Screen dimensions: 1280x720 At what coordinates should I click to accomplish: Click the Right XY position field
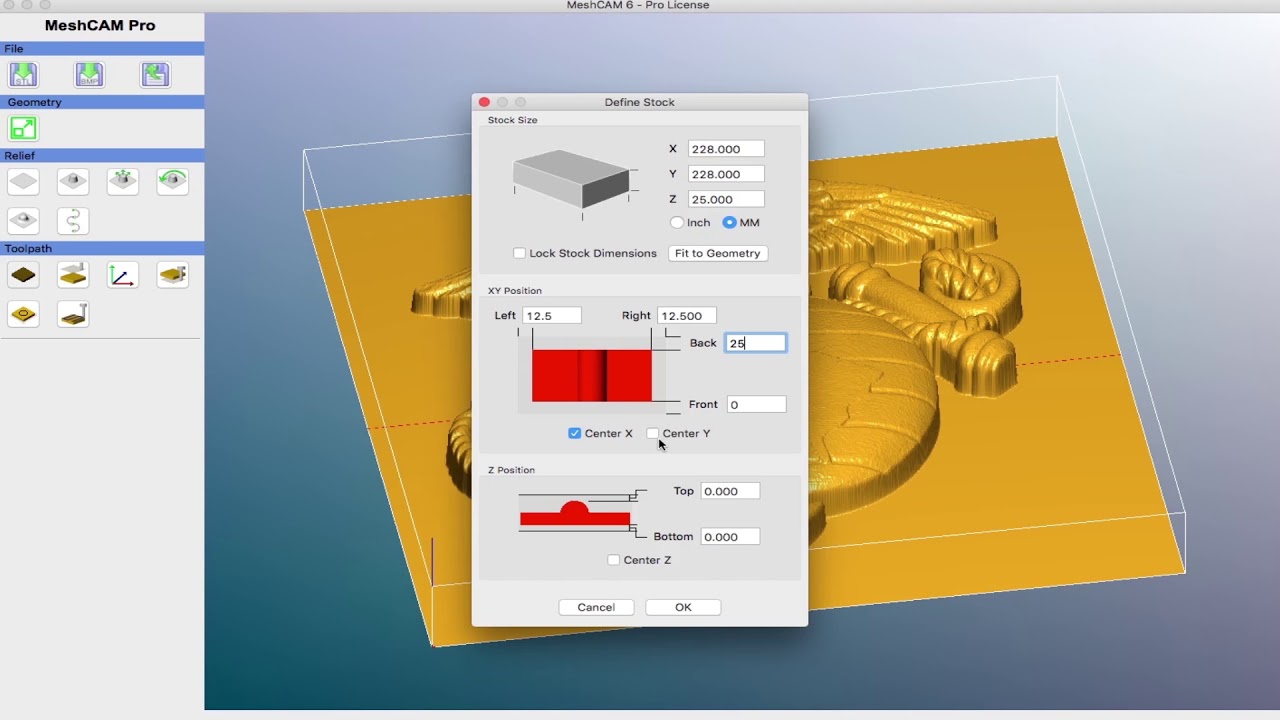tap(686, 316)
